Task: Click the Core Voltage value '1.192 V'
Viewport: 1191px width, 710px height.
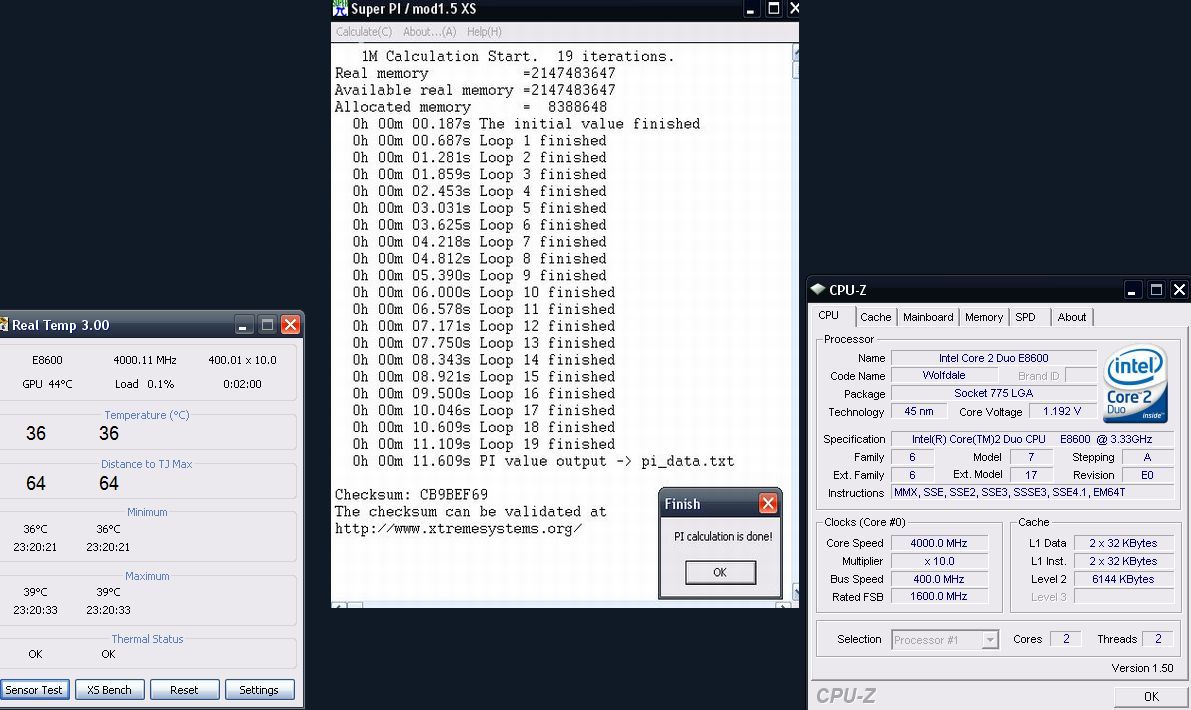Action: click(x=1061, y=412)
